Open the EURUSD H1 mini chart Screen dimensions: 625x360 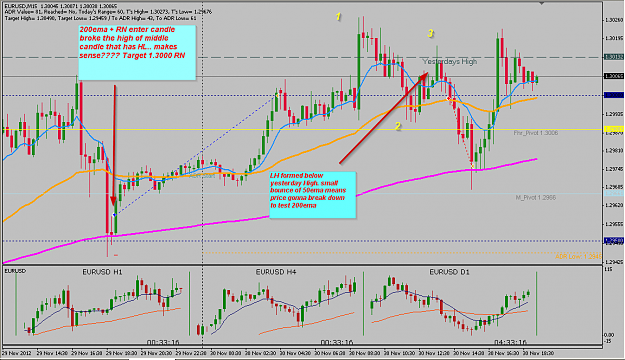[x=102, y=304]
